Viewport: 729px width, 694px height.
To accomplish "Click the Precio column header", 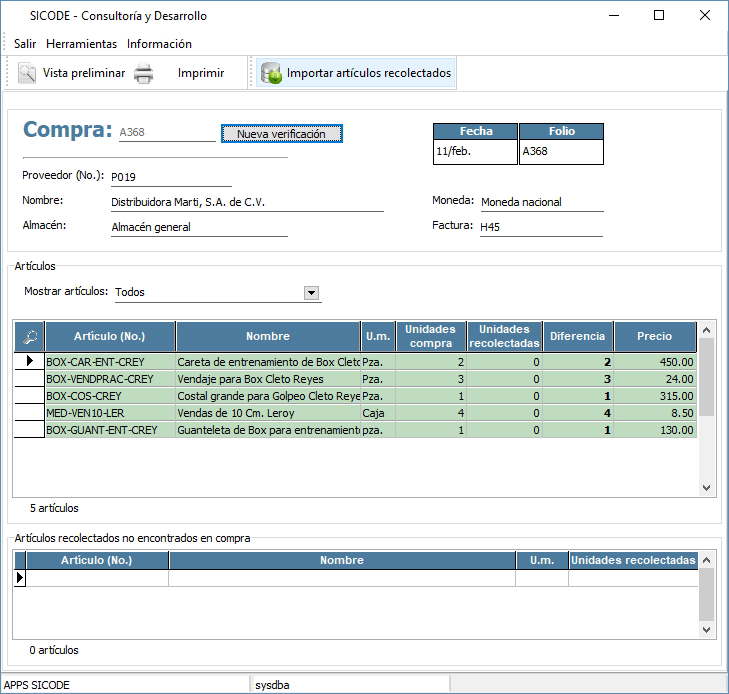I will tap(654, 336).
